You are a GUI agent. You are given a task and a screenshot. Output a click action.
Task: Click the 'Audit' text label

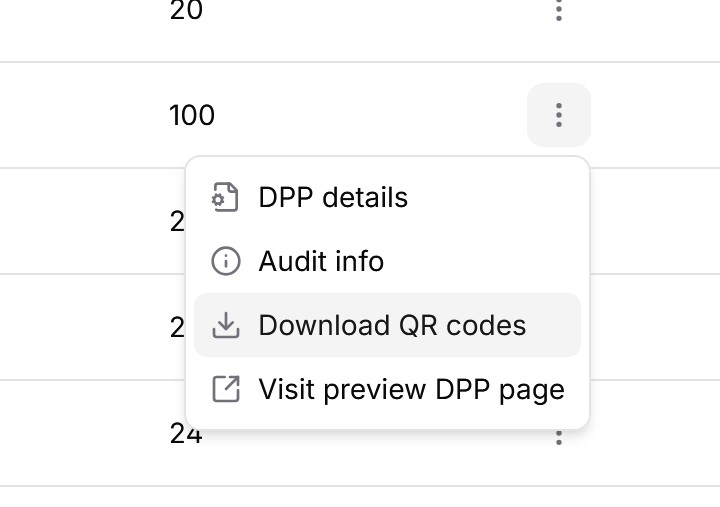[x=290, y=261]
